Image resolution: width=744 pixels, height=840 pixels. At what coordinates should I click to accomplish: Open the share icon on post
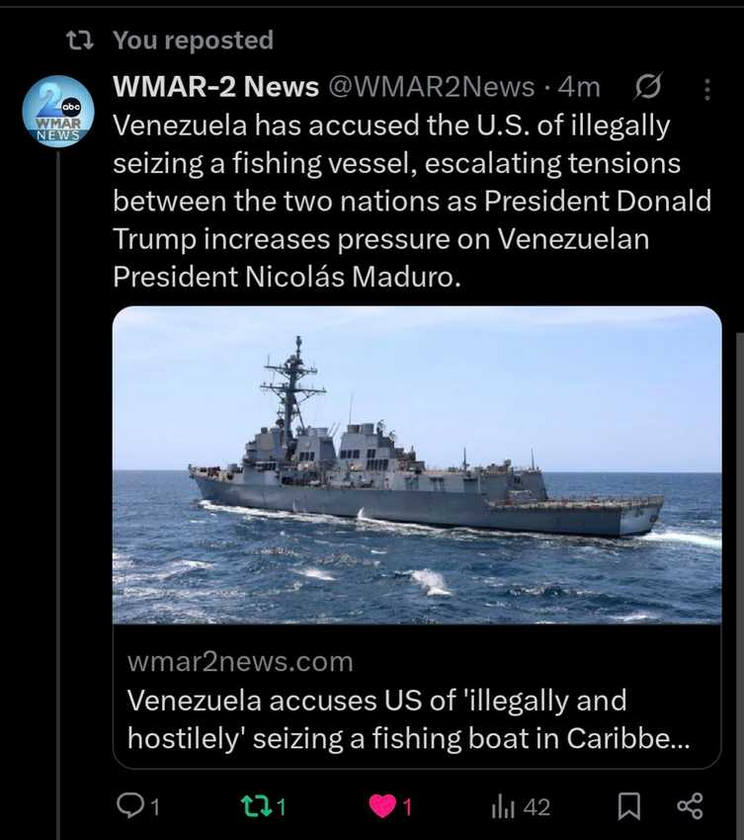point(690,806)
